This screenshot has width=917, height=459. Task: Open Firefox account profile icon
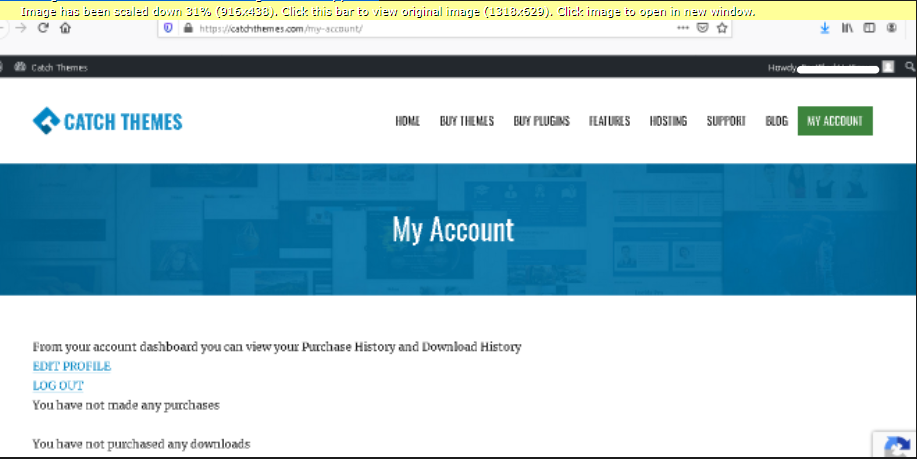(x=891, y=28)
